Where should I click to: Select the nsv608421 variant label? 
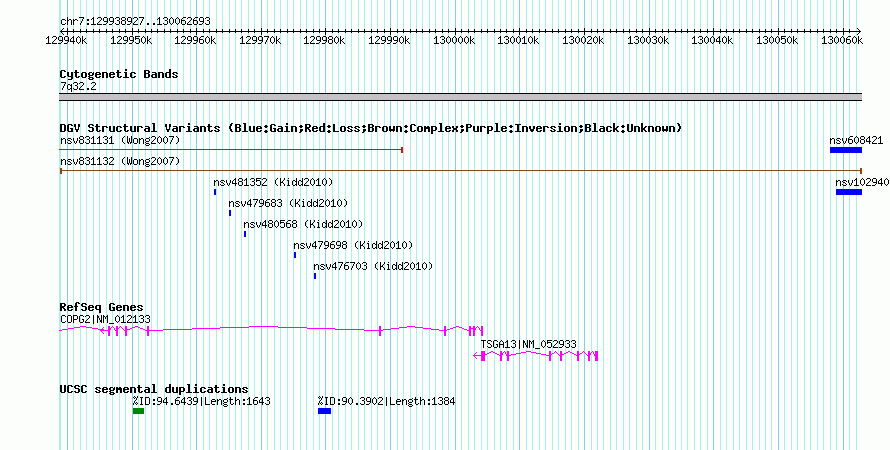(856, 140)
